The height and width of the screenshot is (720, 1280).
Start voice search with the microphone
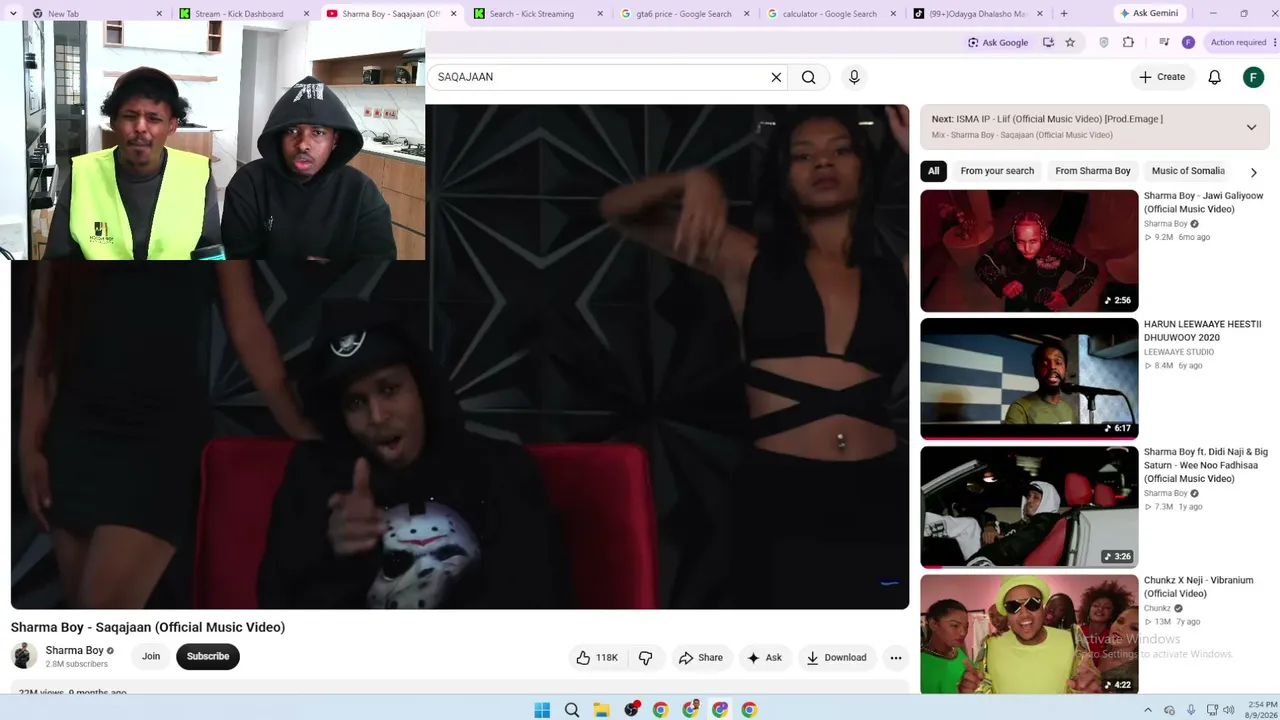click(854, 77)
